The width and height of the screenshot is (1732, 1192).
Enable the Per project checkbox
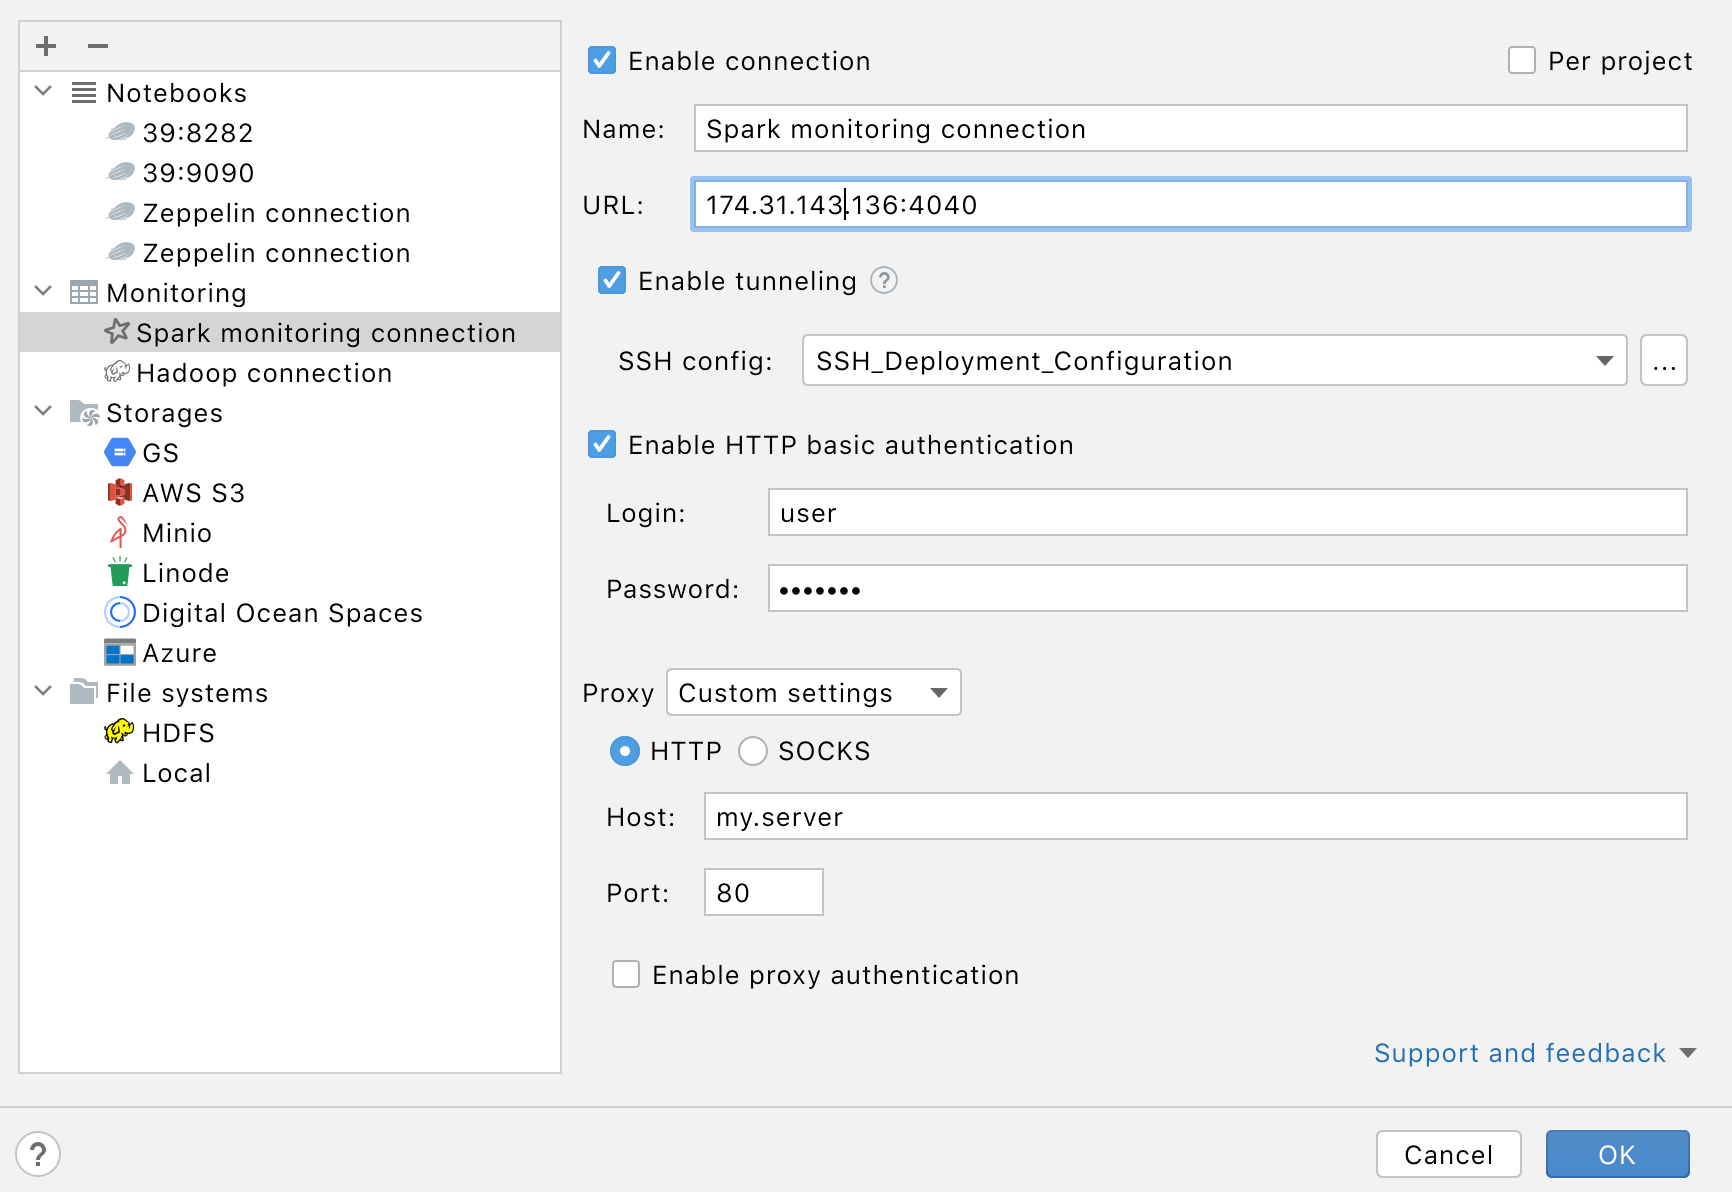coord(1521,60)
